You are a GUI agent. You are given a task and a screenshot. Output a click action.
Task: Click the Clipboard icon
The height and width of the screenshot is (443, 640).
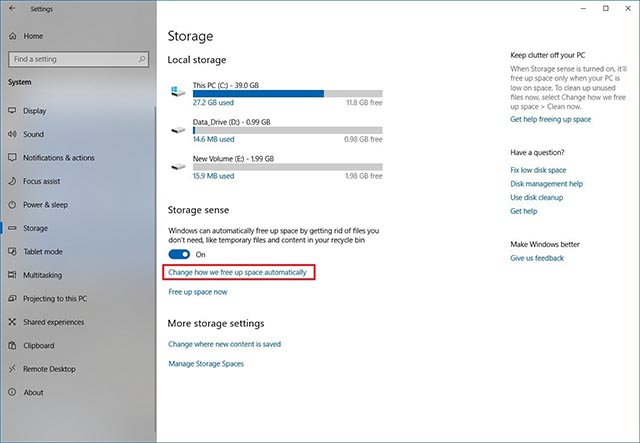[x=12, y=345]
